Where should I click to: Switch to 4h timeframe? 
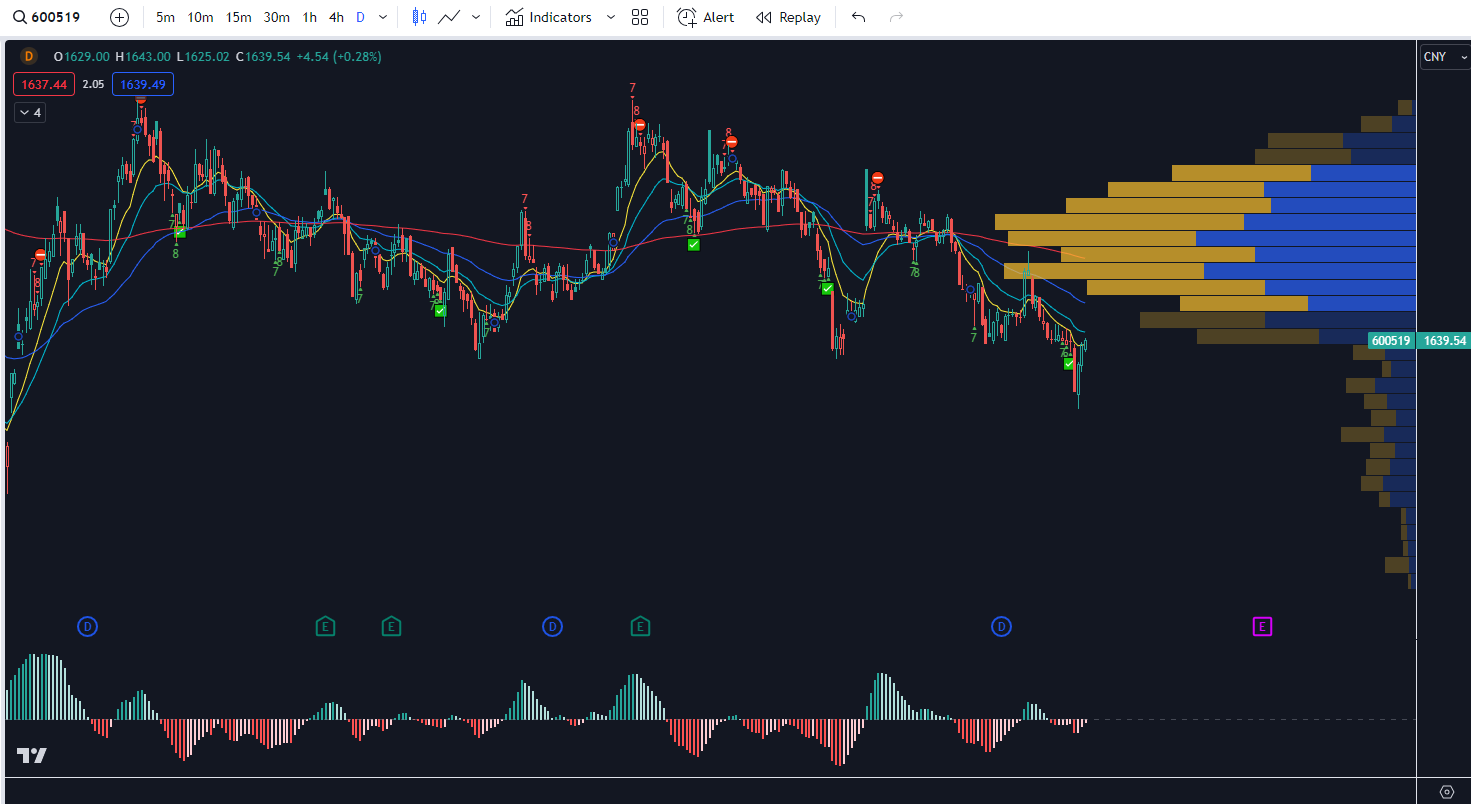tap(336, 17)
